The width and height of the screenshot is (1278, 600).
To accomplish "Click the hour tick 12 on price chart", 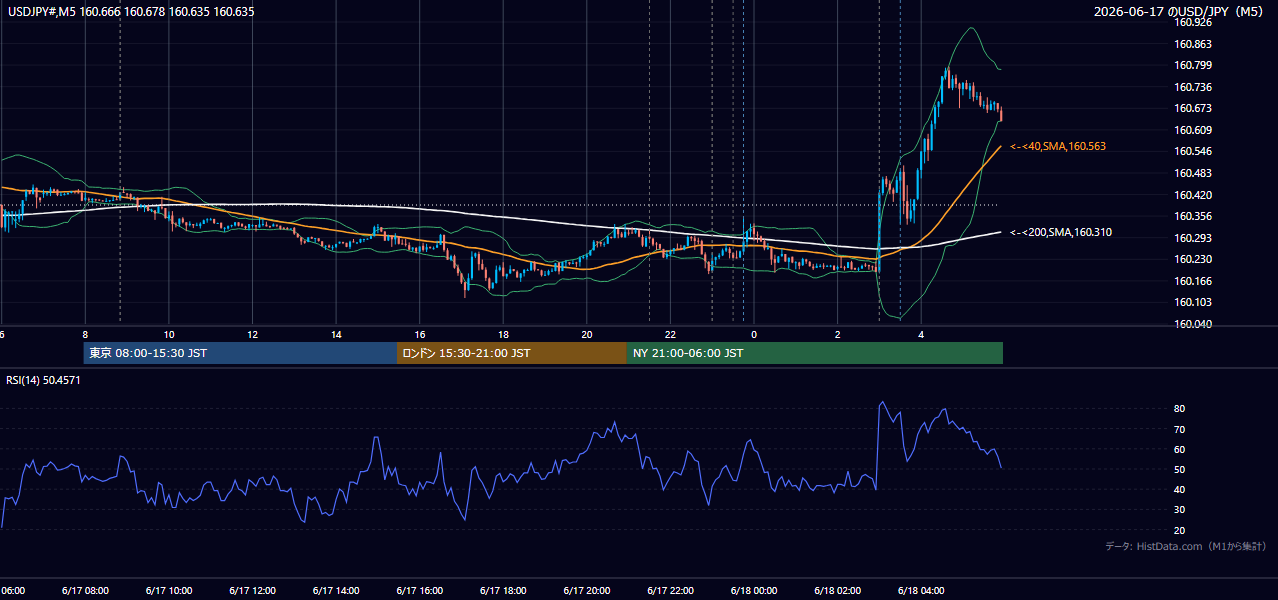I will [253, 334].
